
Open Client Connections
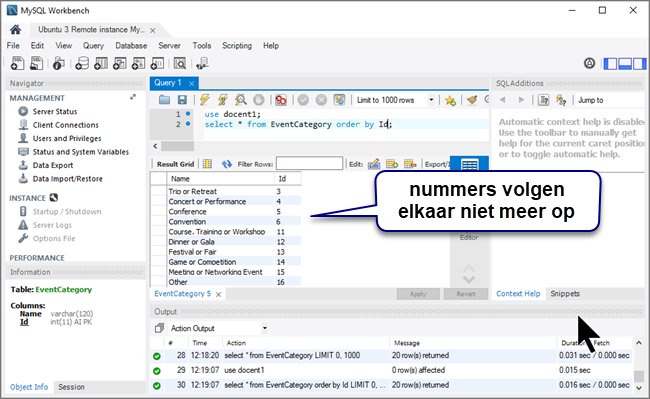coord(65,125)
